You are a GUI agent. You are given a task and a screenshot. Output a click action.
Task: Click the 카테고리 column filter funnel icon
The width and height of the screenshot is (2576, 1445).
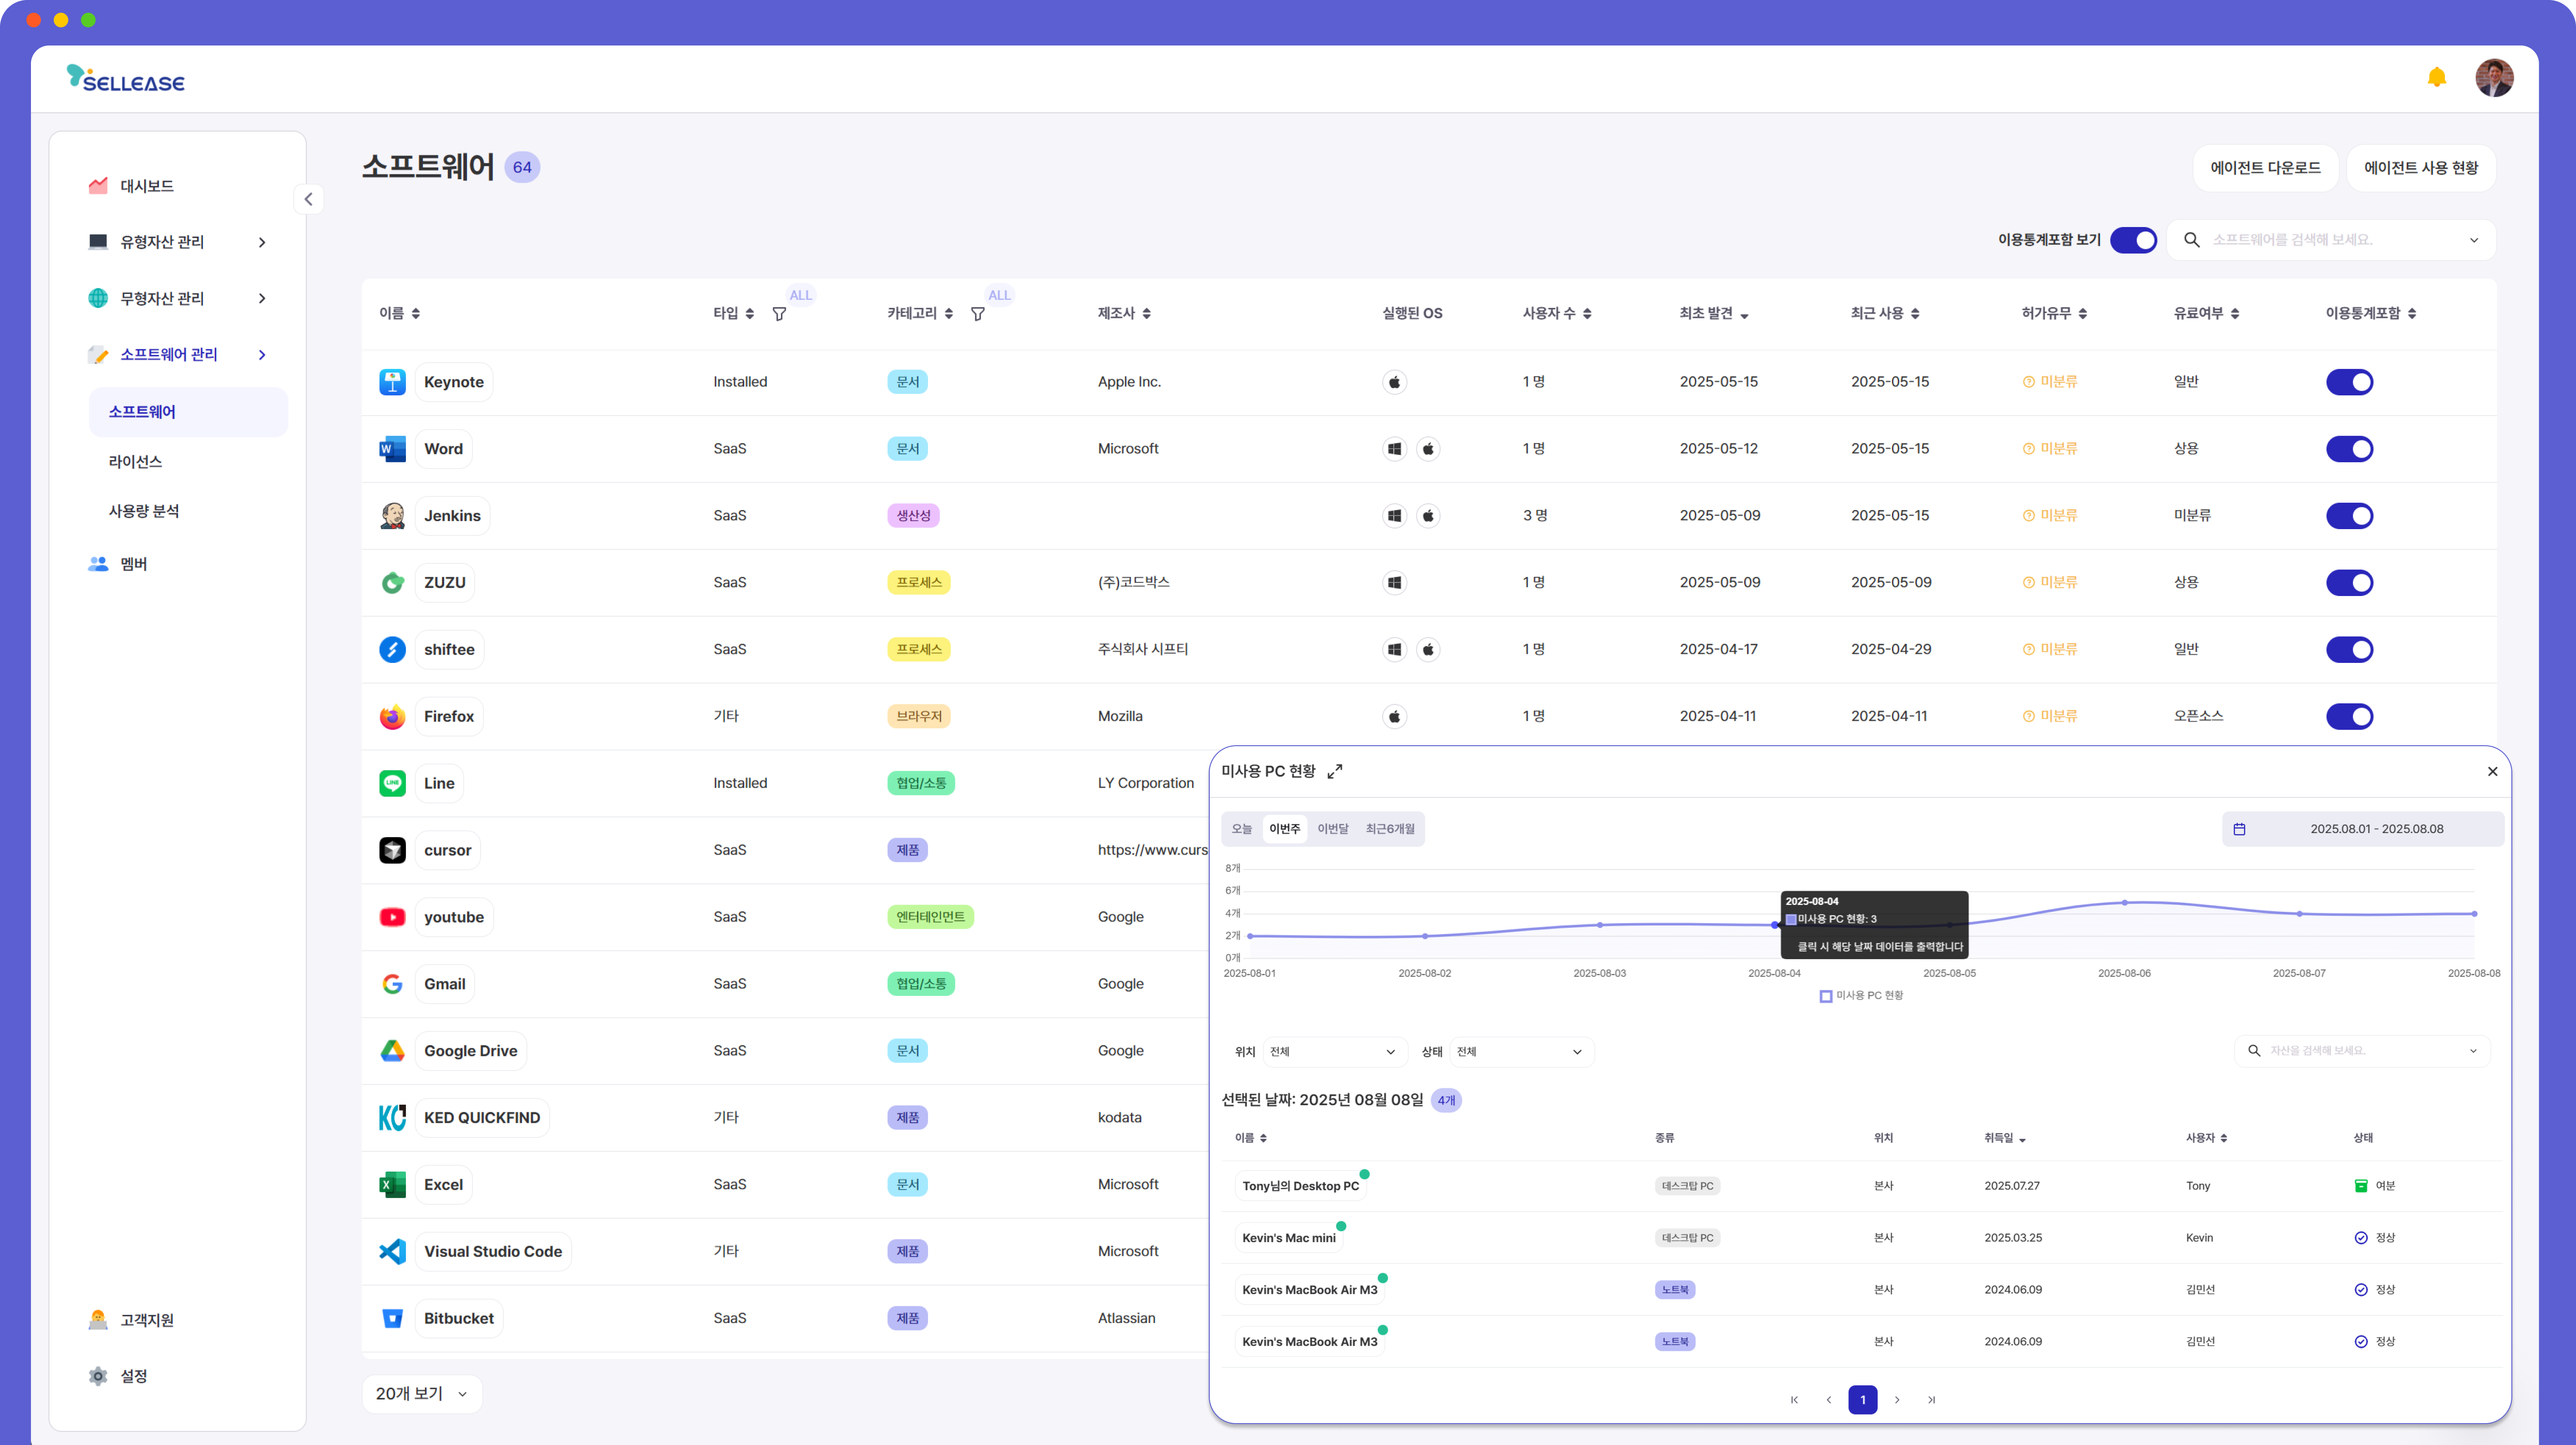tap(977, 314)
